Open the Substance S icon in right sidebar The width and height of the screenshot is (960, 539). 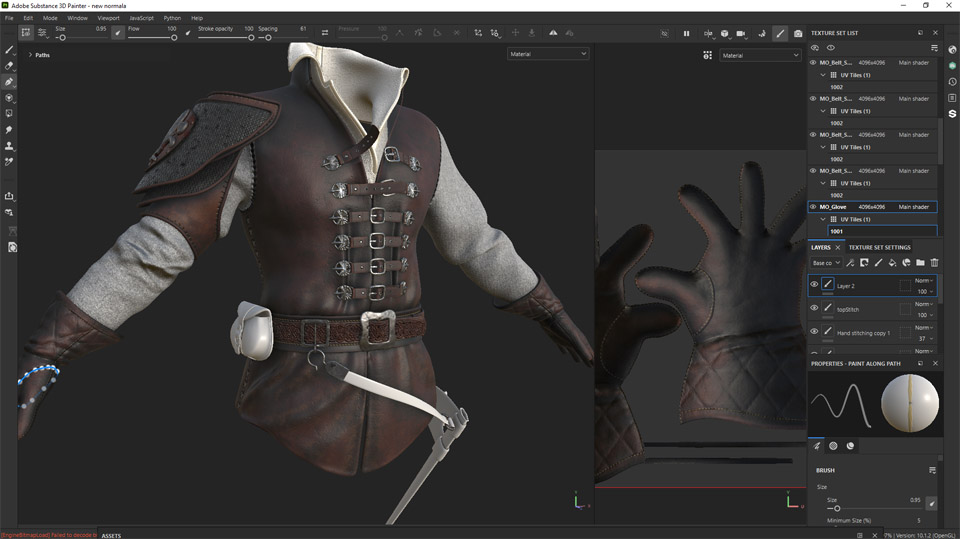click(952, 114)
